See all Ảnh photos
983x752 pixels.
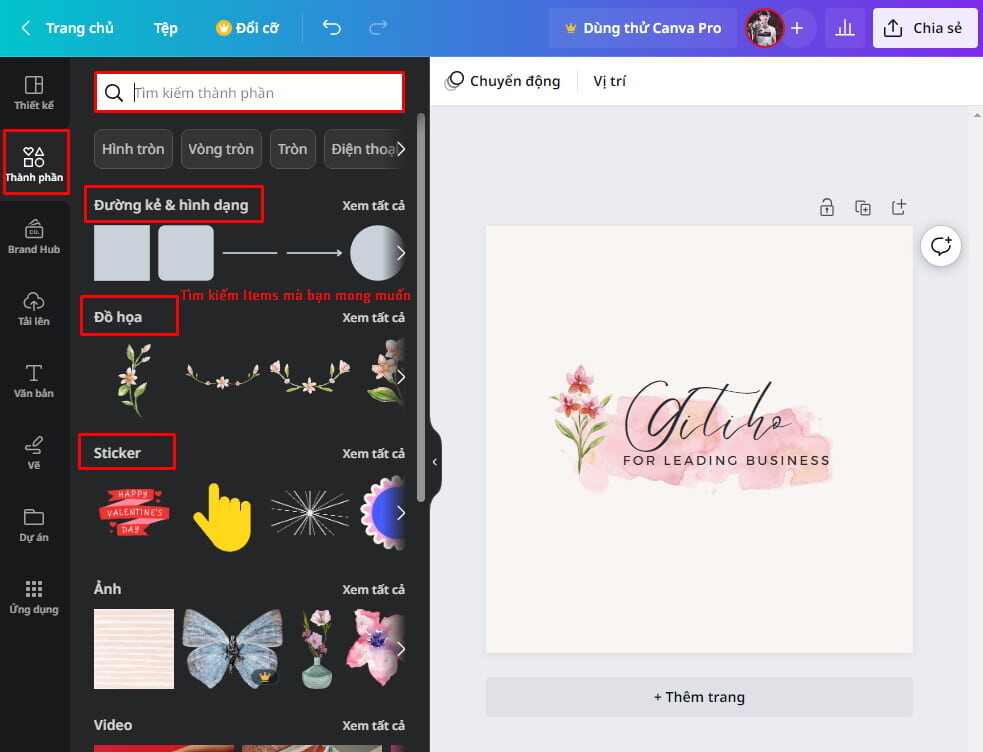[x=373, y=590]
